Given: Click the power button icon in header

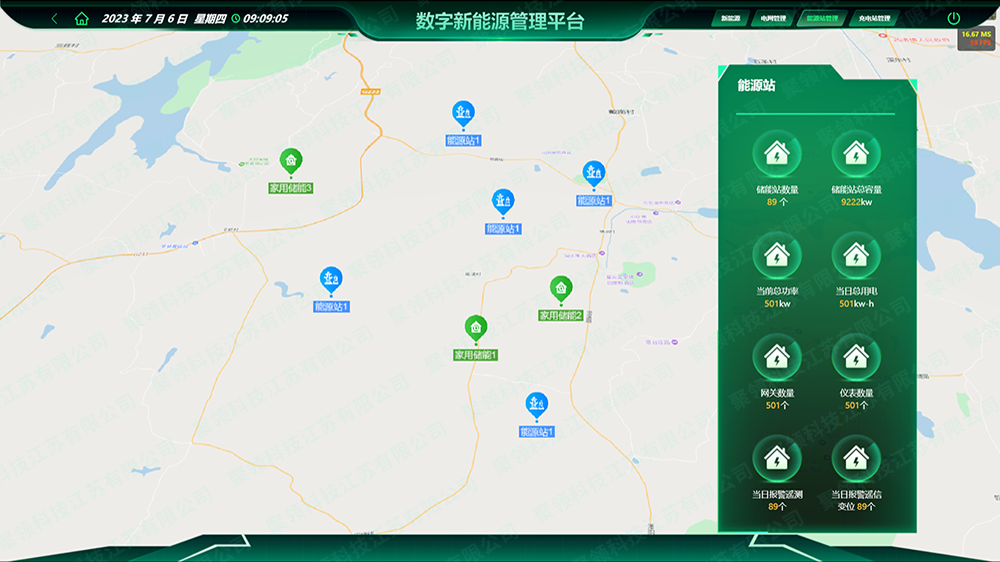Looking at the screenshot, I should tap(953, 18).
